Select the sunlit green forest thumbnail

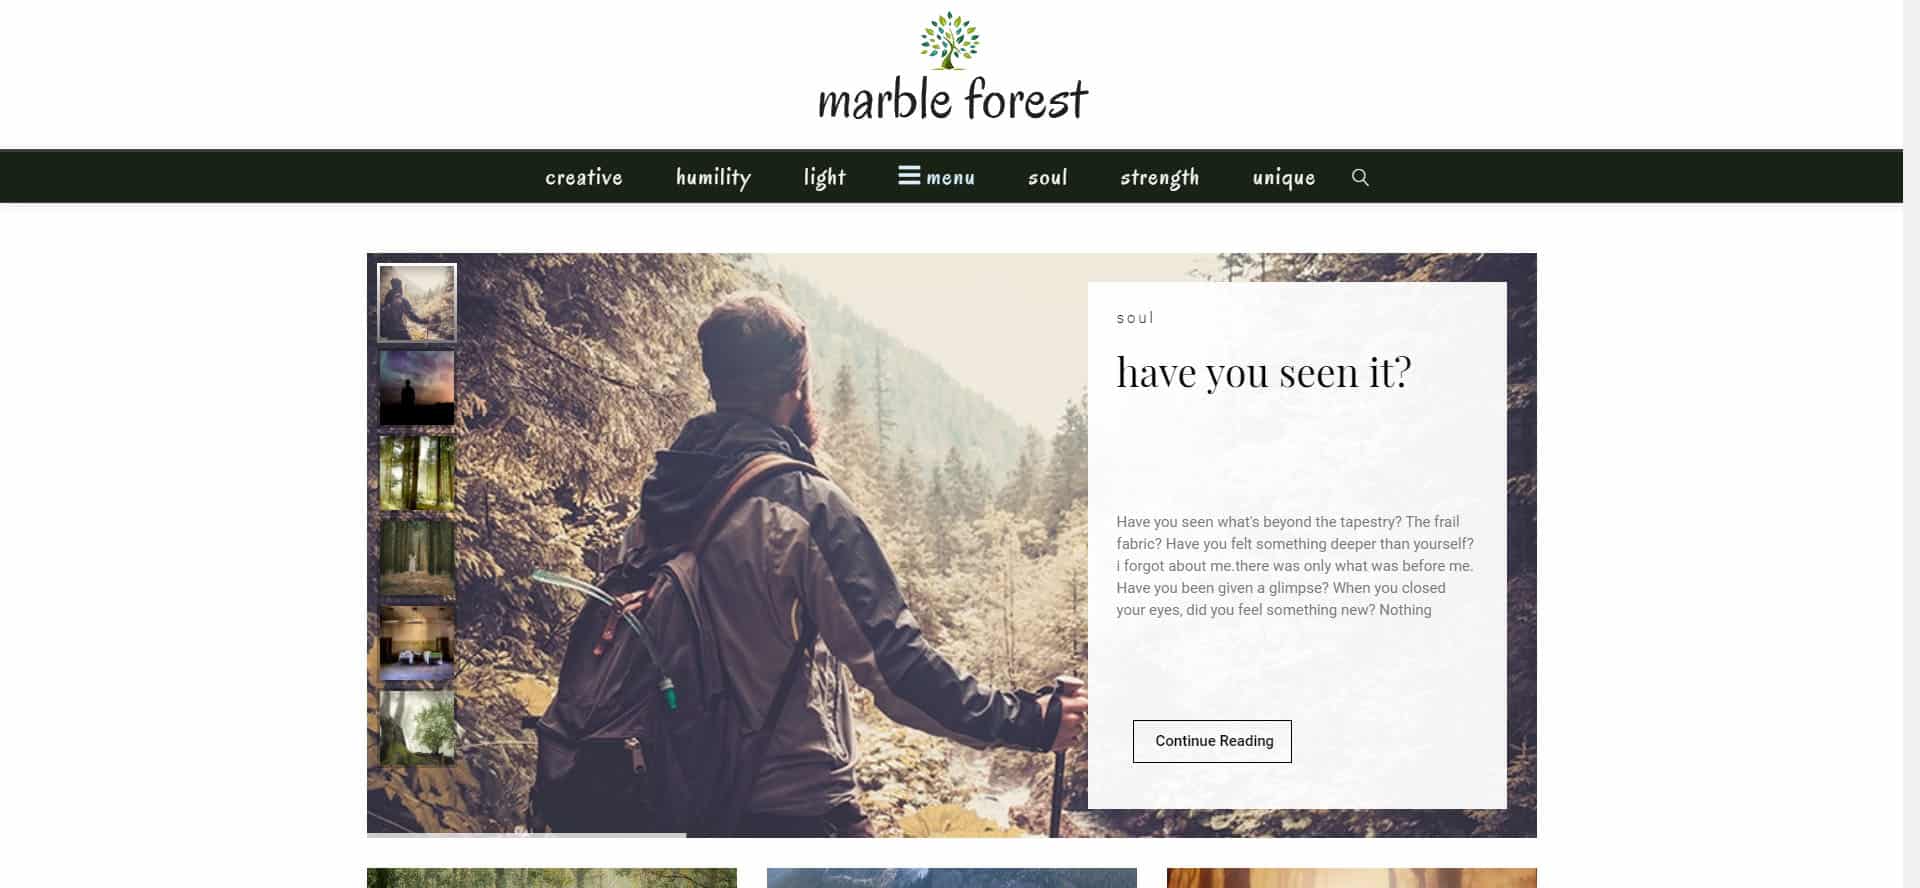coord(417,473)
